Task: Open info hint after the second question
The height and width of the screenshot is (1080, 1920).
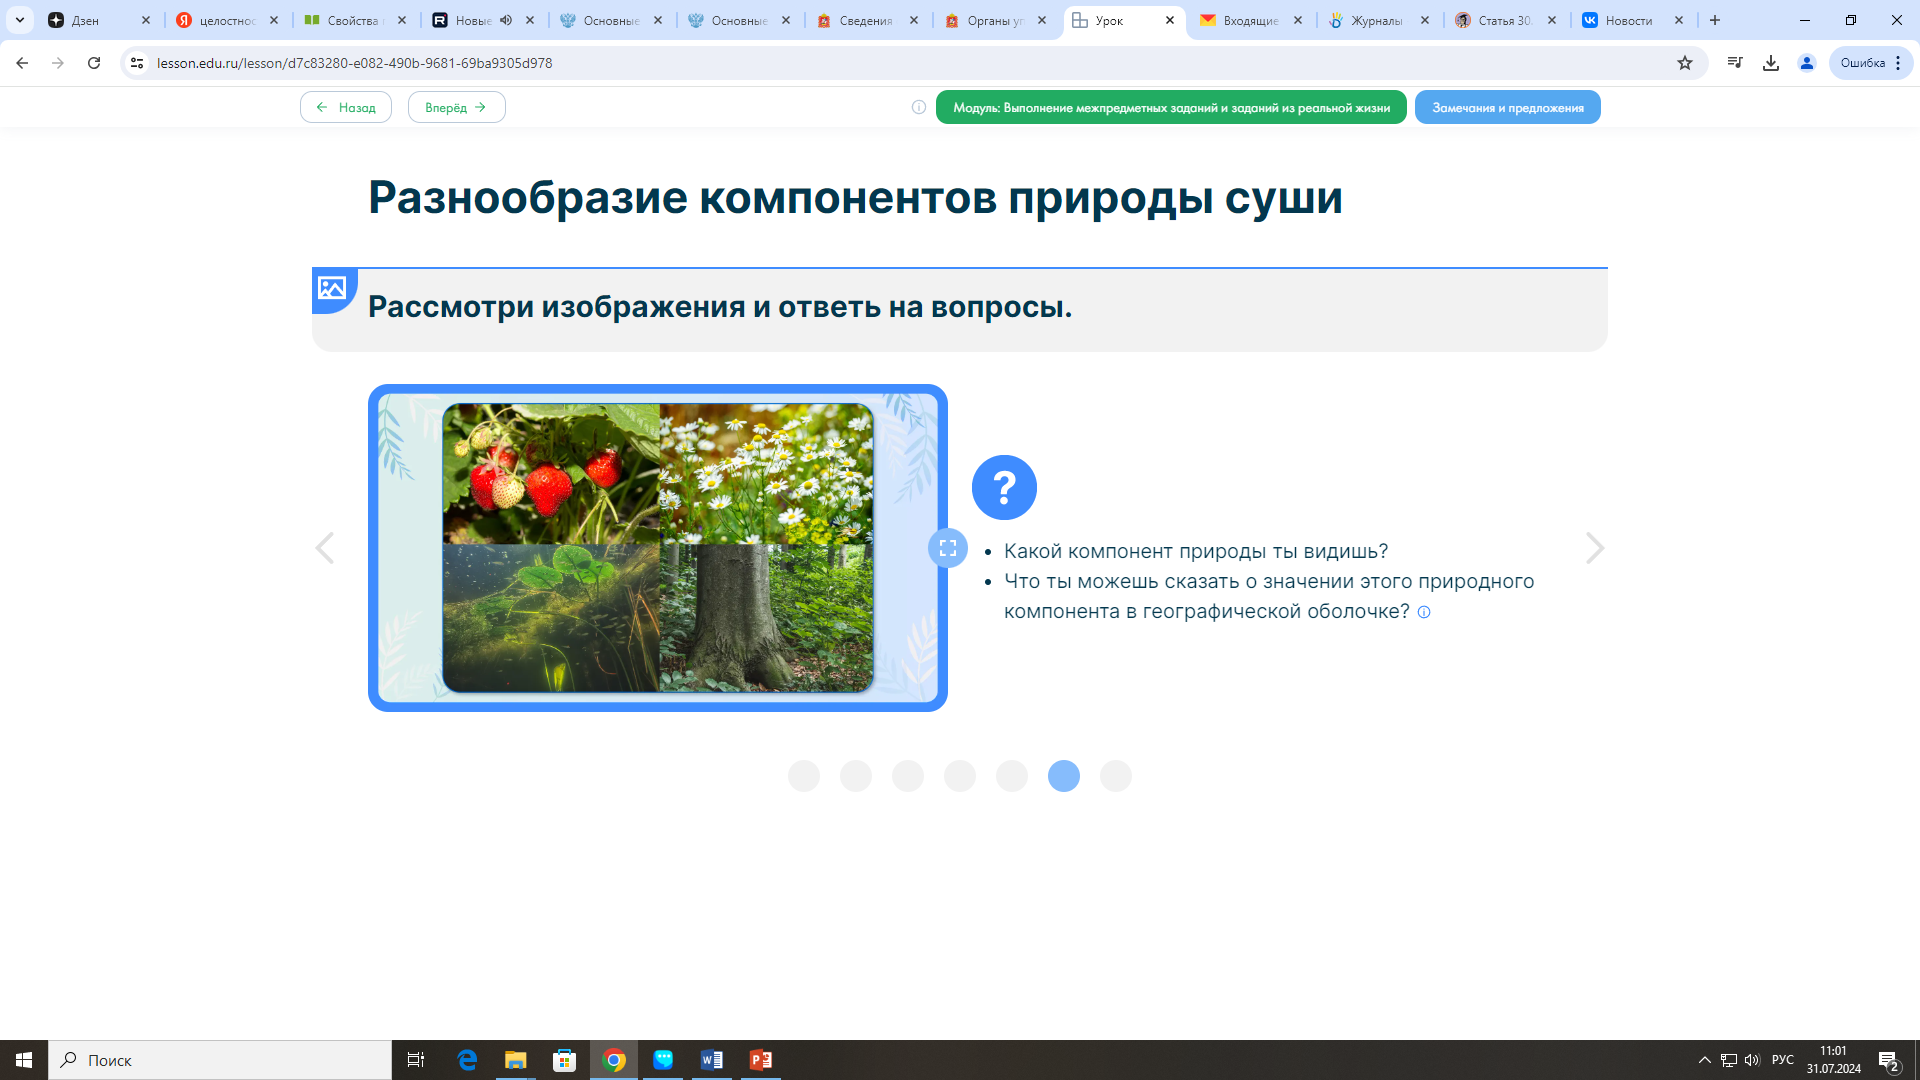Action: [x=1424, y=612]
